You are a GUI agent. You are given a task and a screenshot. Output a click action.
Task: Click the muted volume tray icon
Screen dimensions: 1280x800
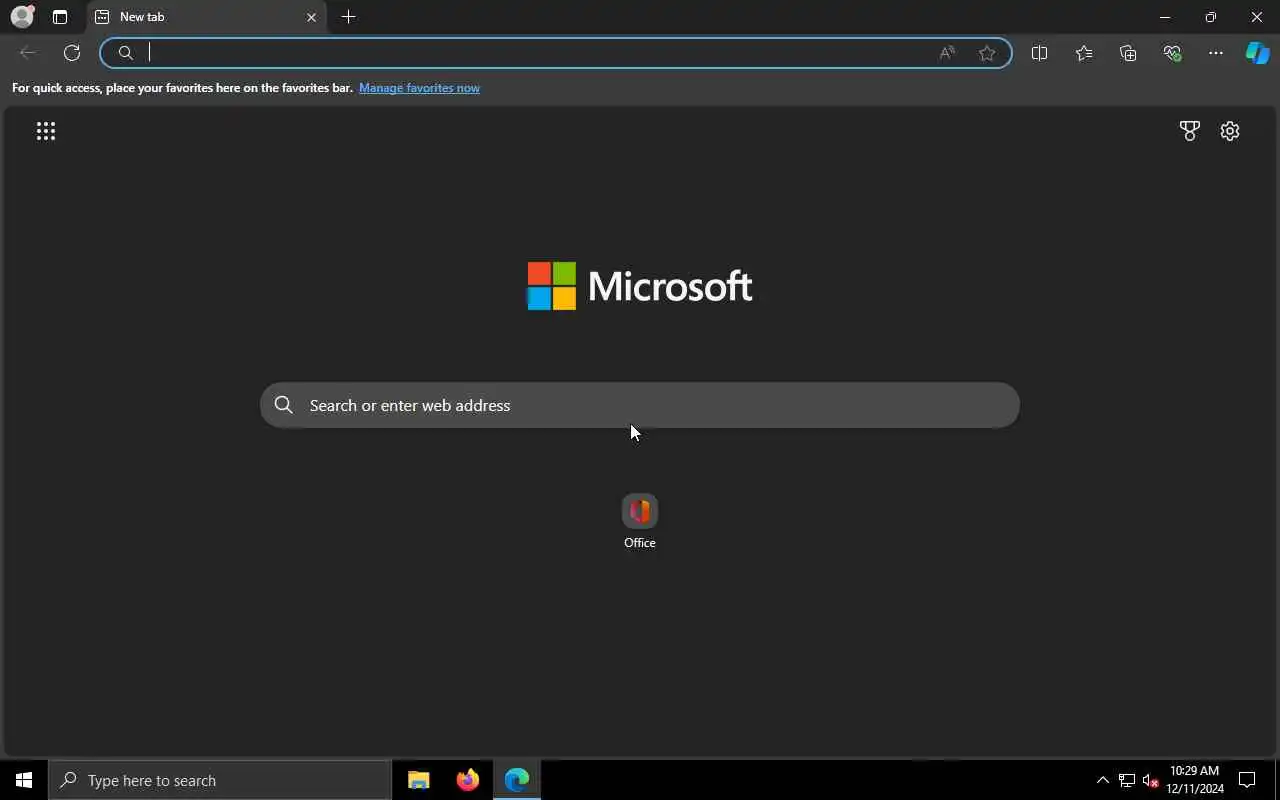[x=1150, y=780]
